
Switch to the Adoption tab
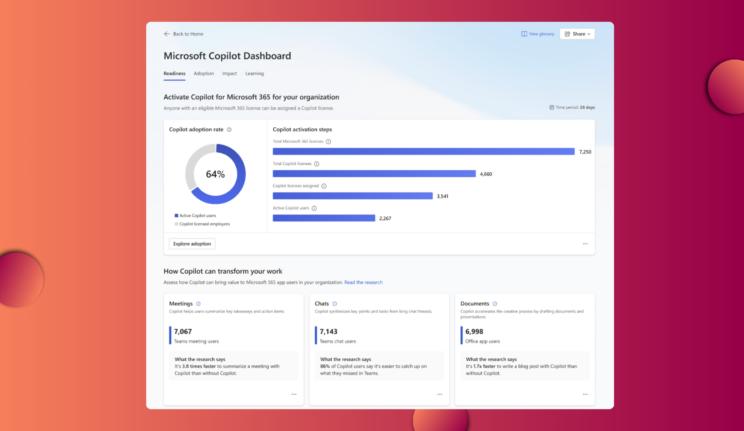[x=204, y=74]
